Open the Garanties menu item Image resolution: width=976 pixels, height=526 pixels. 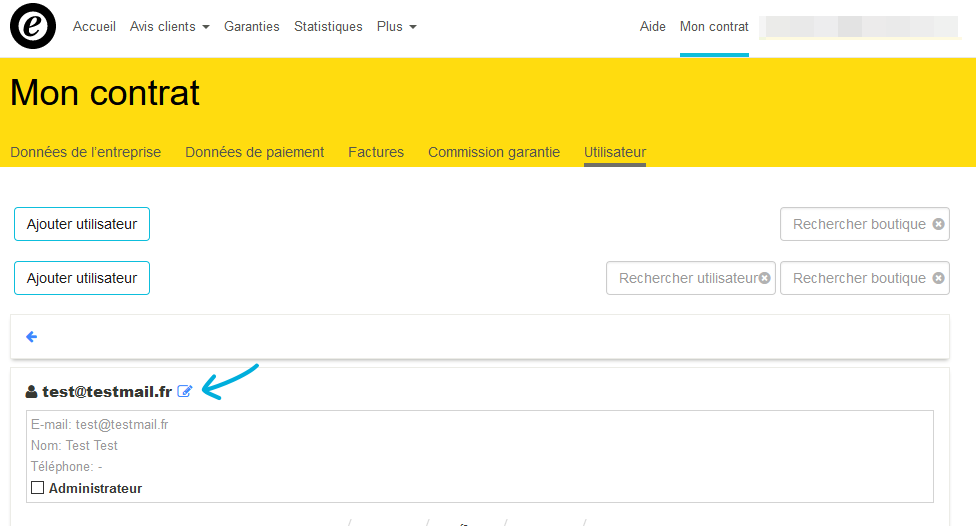point(251,27)
